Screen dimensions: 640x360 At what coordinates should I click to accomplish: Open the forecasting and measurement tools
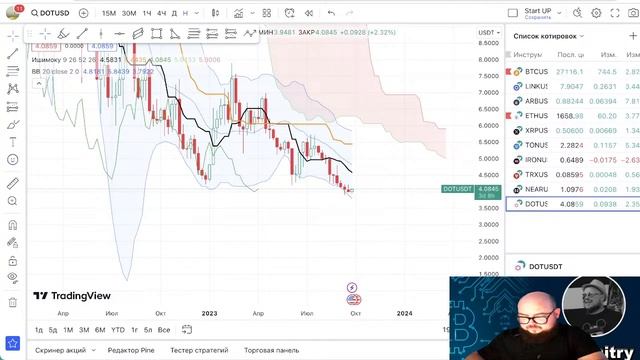coord(13,107)
